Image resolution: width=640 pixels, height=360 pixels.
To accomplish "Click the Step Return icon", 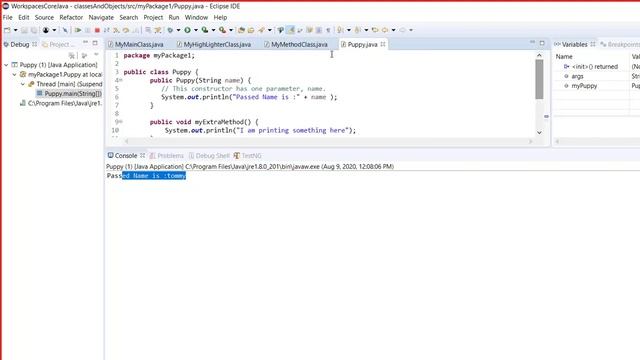I will 136,30.
